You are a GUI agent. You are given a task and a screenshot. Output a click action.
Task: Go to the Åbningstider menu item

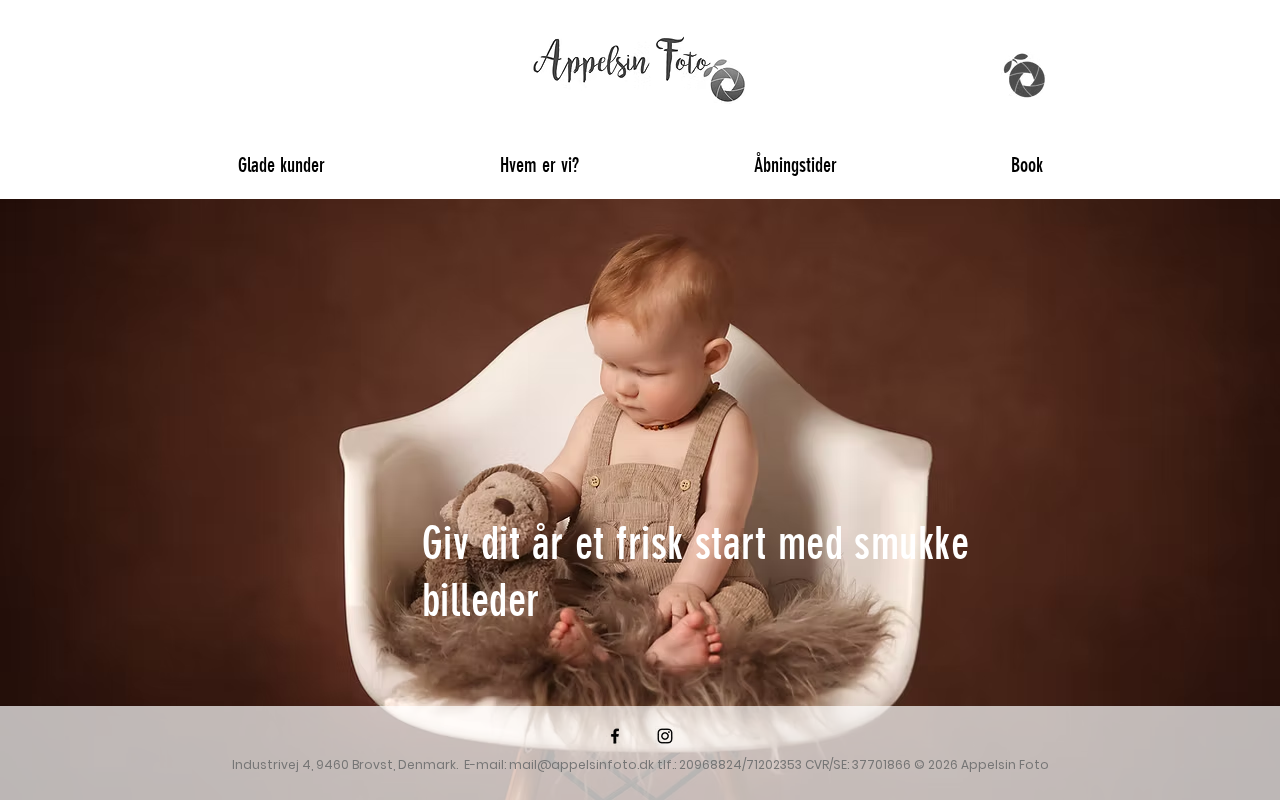[795, 165]
